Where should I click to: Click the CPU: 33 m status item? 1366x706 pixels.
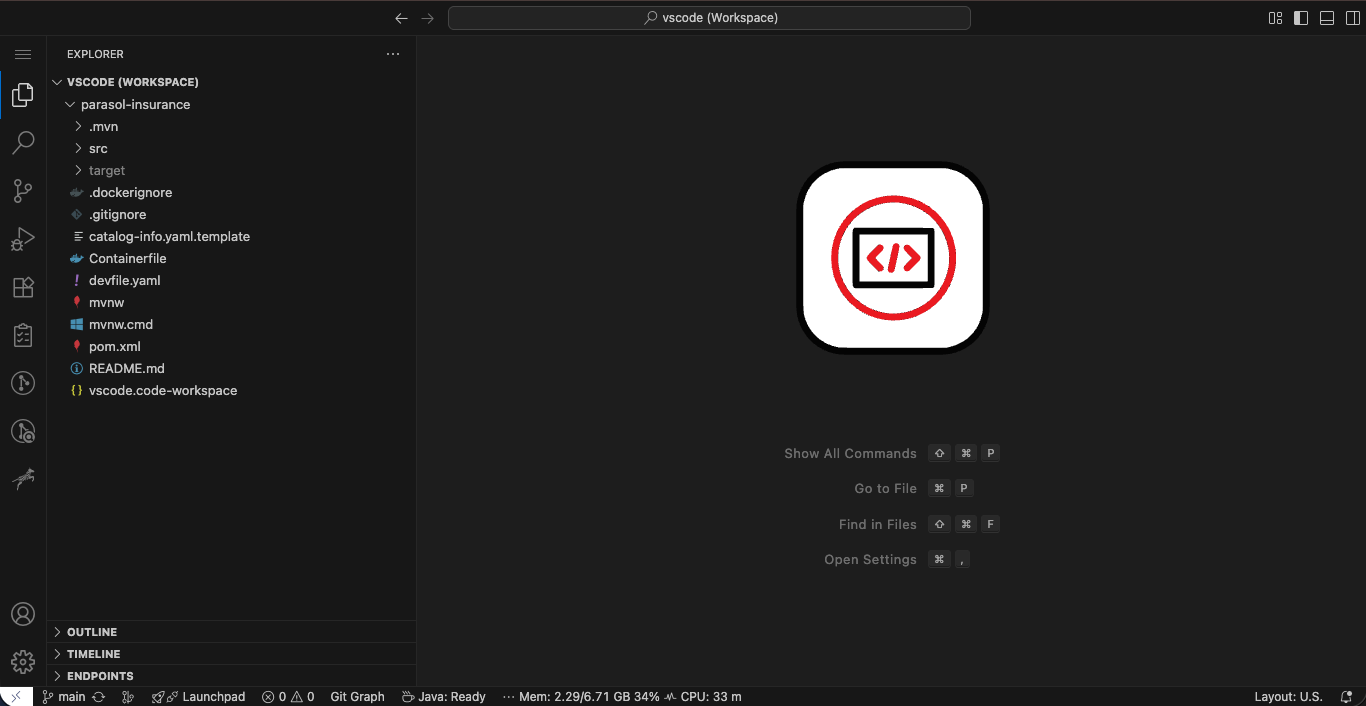coord(704,697)
